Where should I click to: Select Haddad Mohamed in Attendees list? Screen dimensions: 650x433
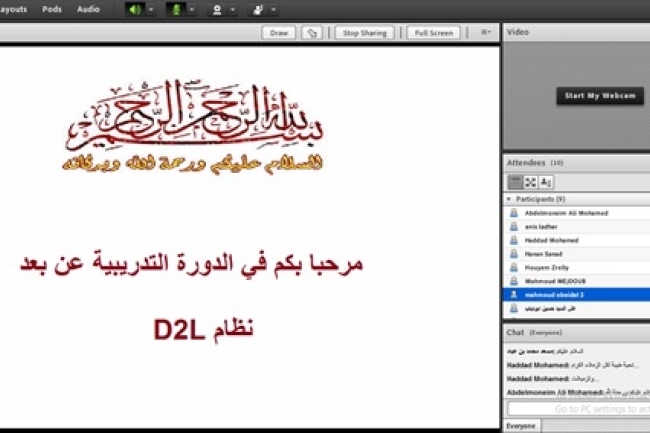click(577, 240)
